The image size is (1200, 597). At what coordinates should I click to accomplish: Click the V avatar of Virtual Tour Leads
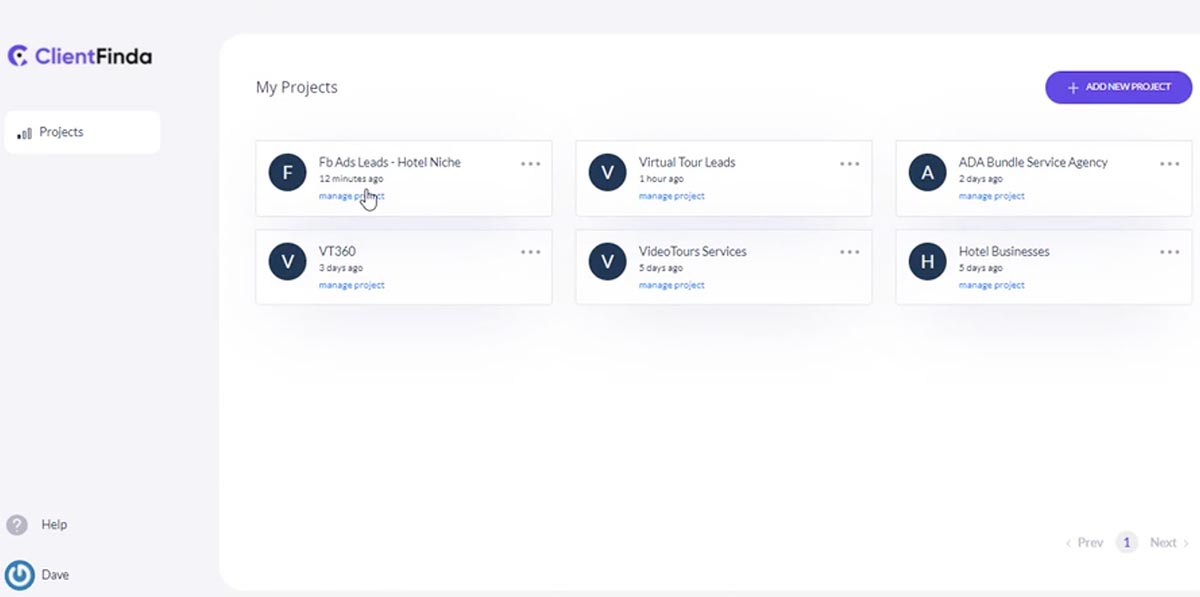(607, 172)
